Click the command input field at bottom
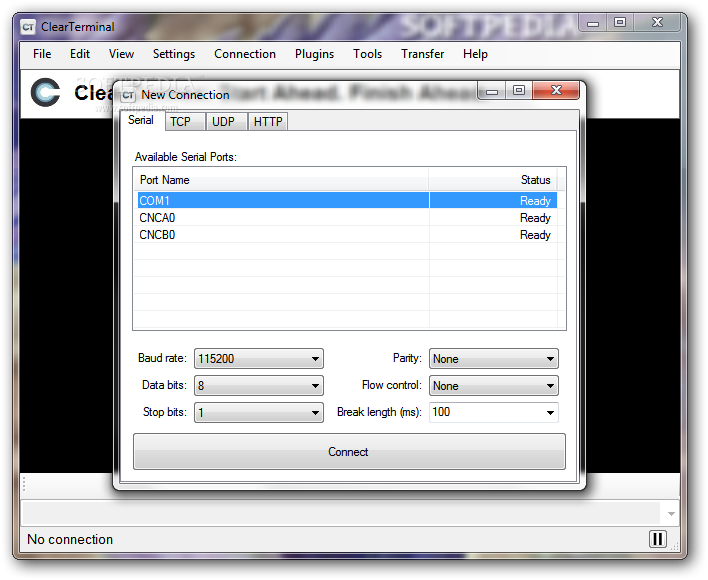 click(342, 514)
